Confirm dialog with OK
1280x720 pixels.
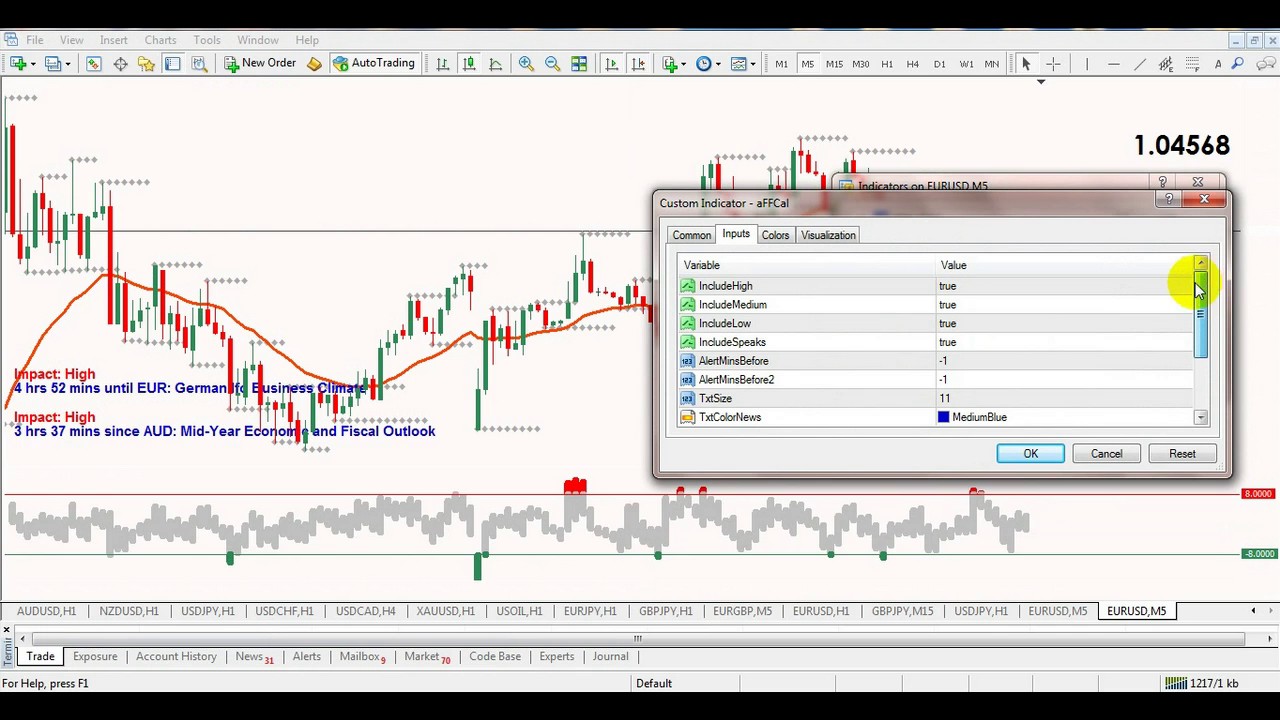[1030, 454]
